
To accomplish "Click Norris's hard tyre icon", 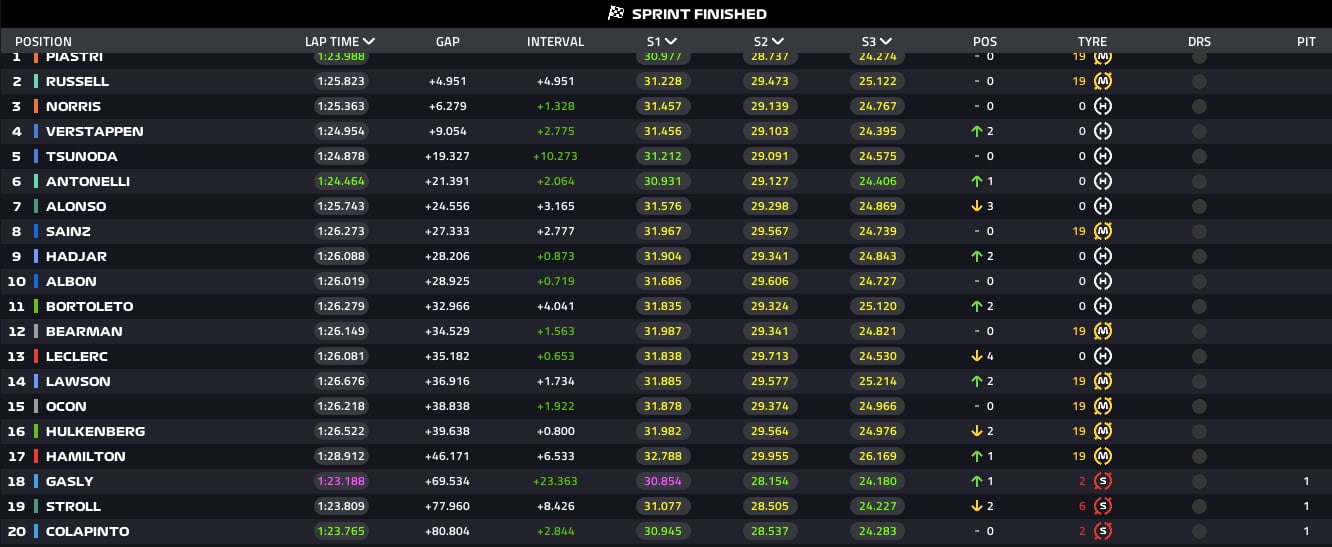I will pos(1103,106).
